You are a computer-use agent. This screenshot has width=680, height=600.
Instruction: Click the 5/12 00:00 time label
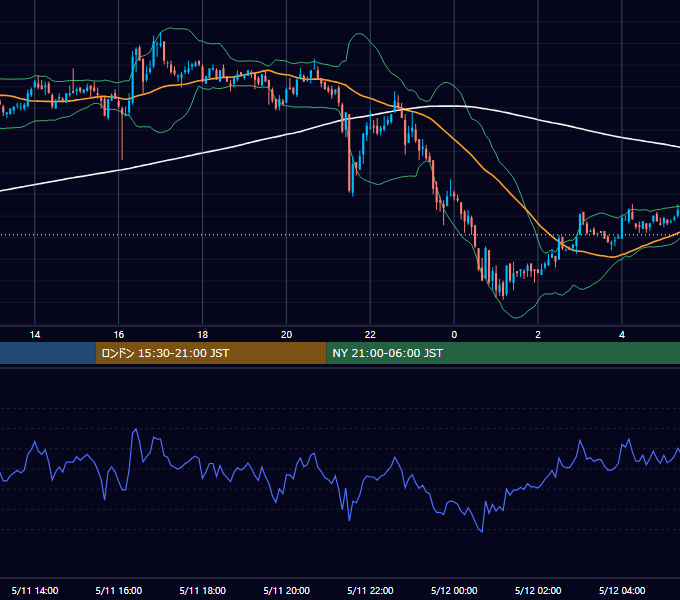pyautogui.click(x=454, y=590)
